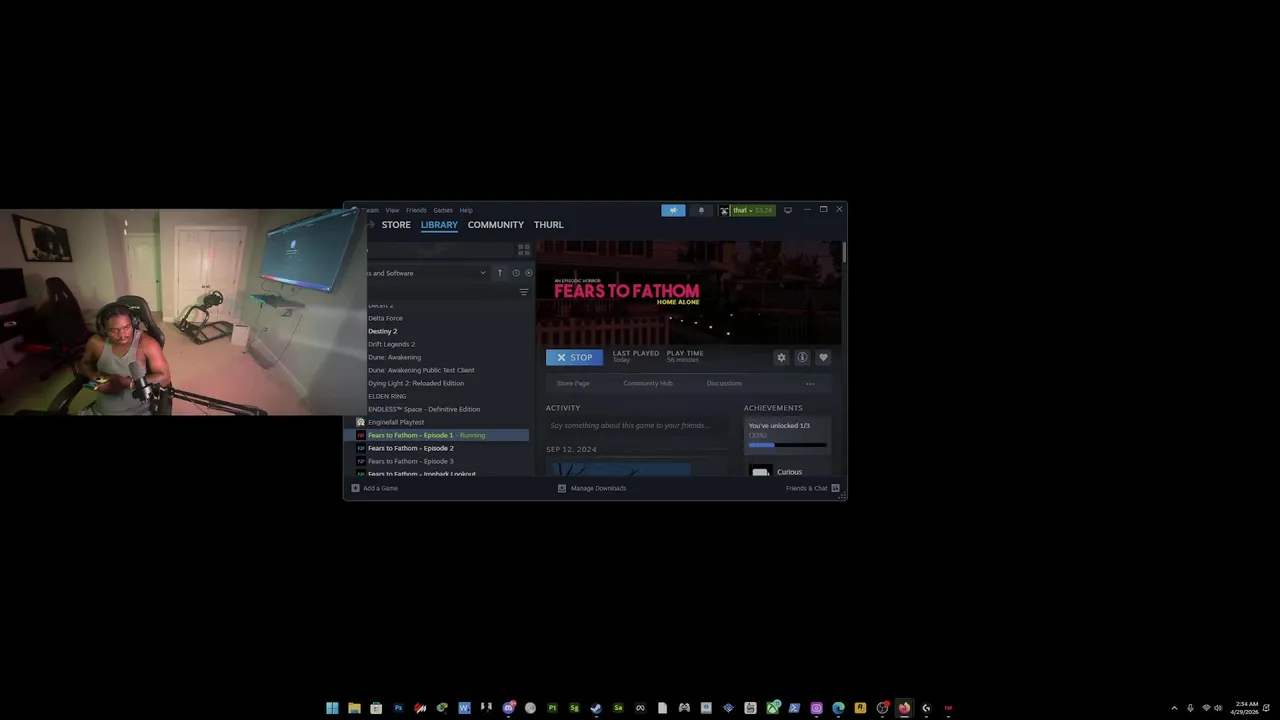Open File Explorer from the taskbar
Viewport: 1280px width, 720px height.
point(354,708)
